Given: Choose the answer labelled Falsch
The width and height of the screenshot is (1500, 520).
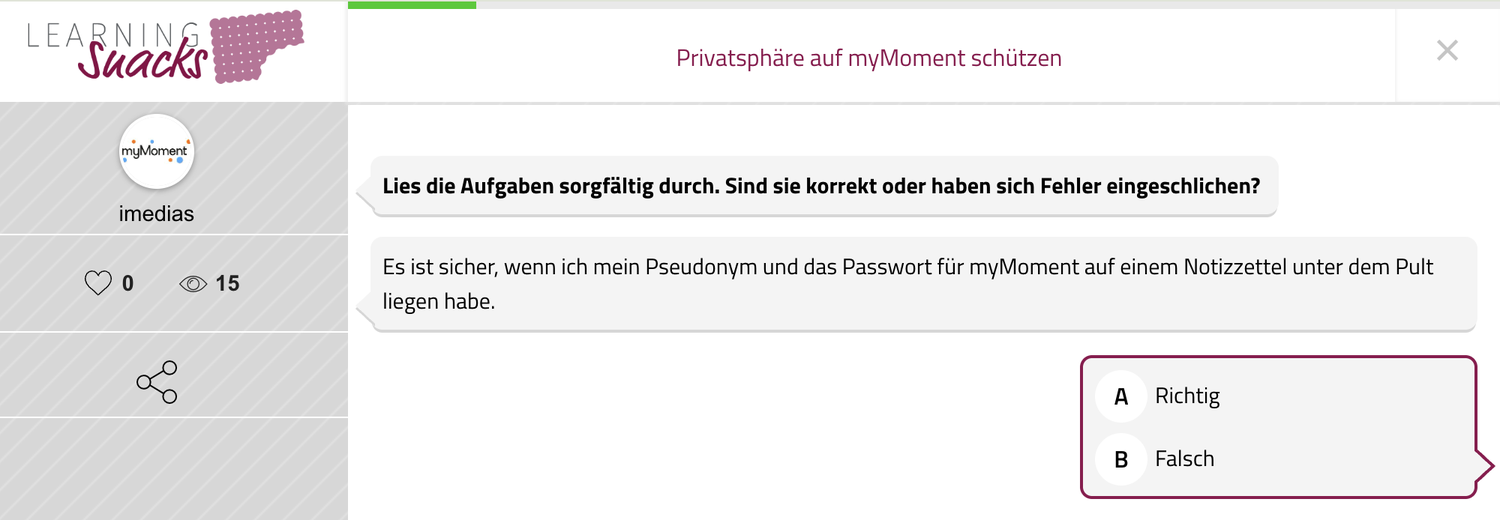Looking at the screenshot, I should pyautogui.click(x=1184, y=459).
